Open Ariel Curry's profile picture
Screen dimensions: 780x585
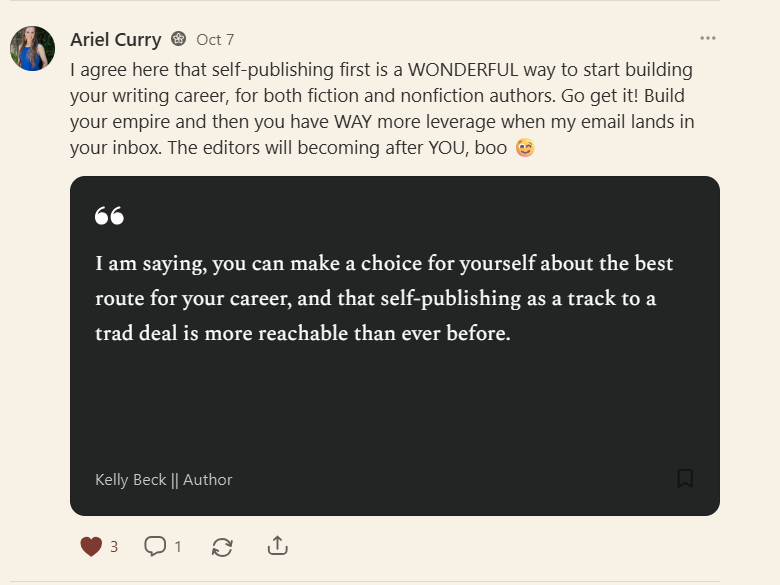pos(32,49)
